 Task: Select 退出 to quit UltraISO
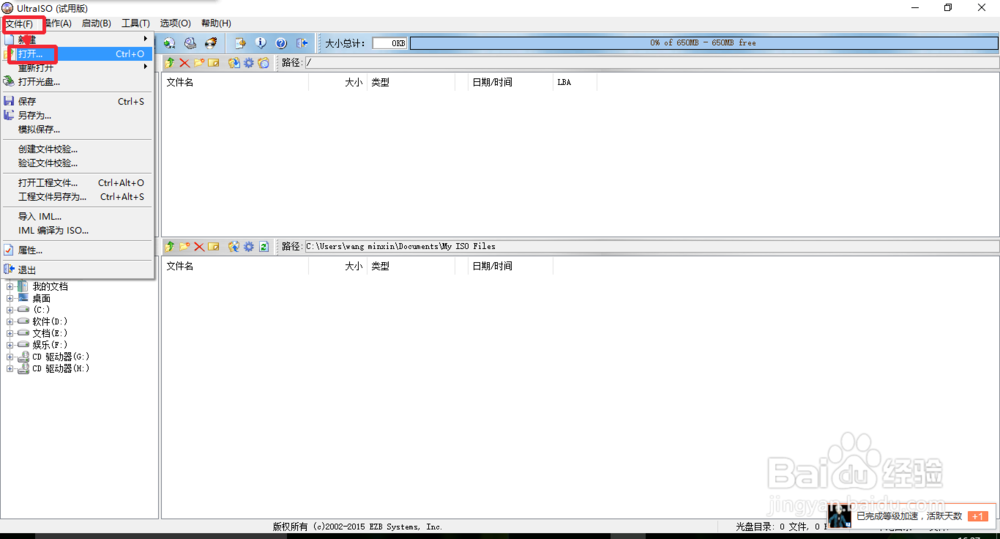[x=77, y=270]
